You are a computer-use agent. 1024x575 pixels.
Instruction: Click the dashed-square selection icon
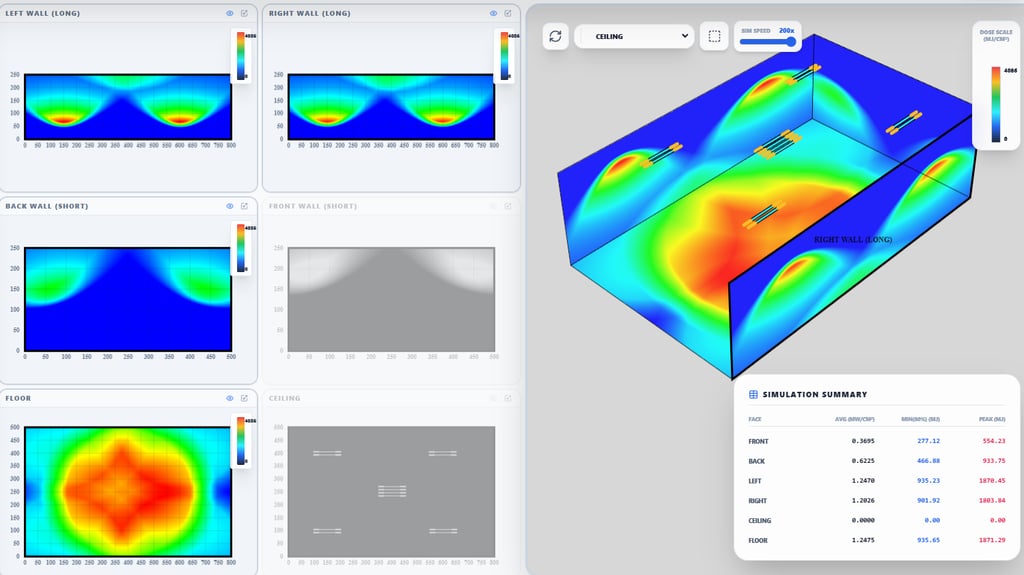tap(714, 36)
